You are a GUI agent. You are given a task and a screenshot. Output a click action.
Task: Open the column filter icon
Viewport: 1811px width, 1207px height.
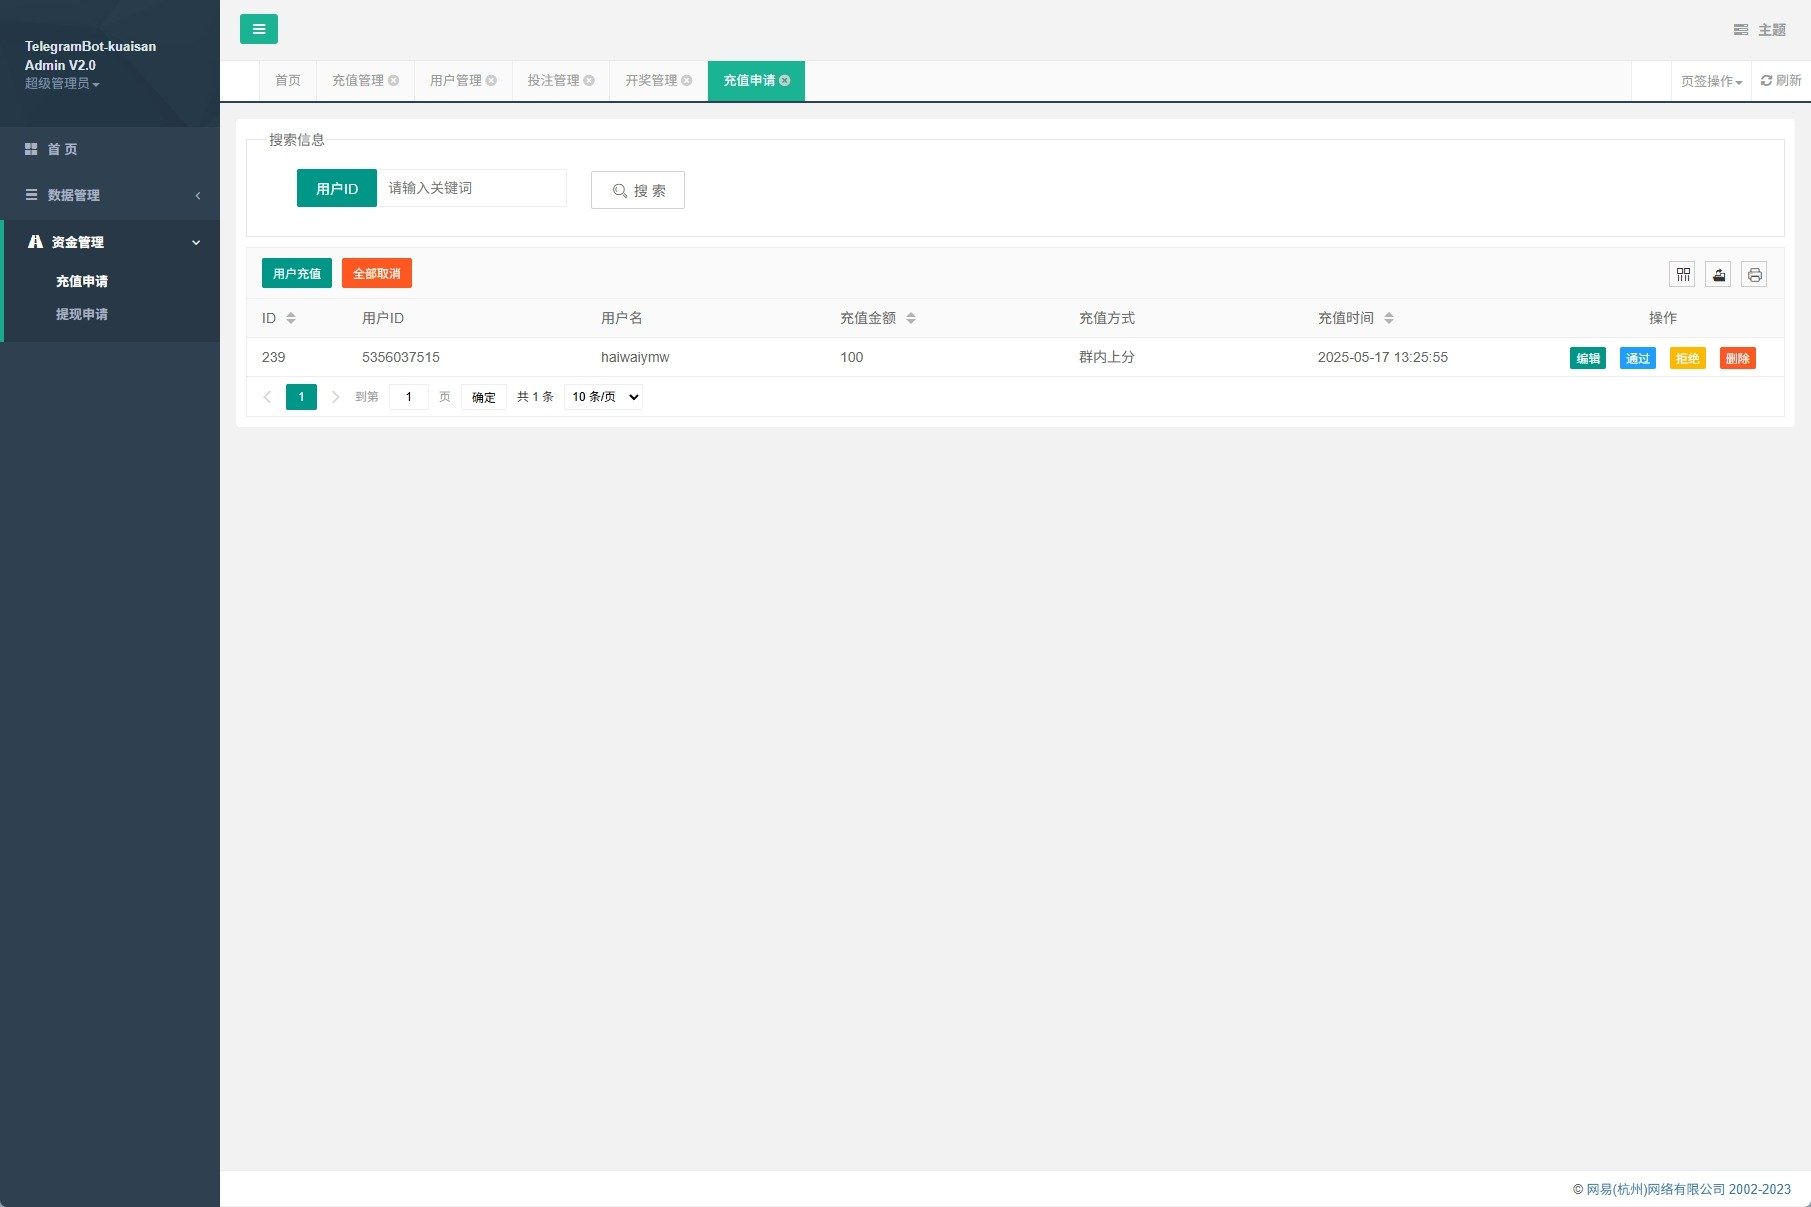click(x=1683, y=274)
